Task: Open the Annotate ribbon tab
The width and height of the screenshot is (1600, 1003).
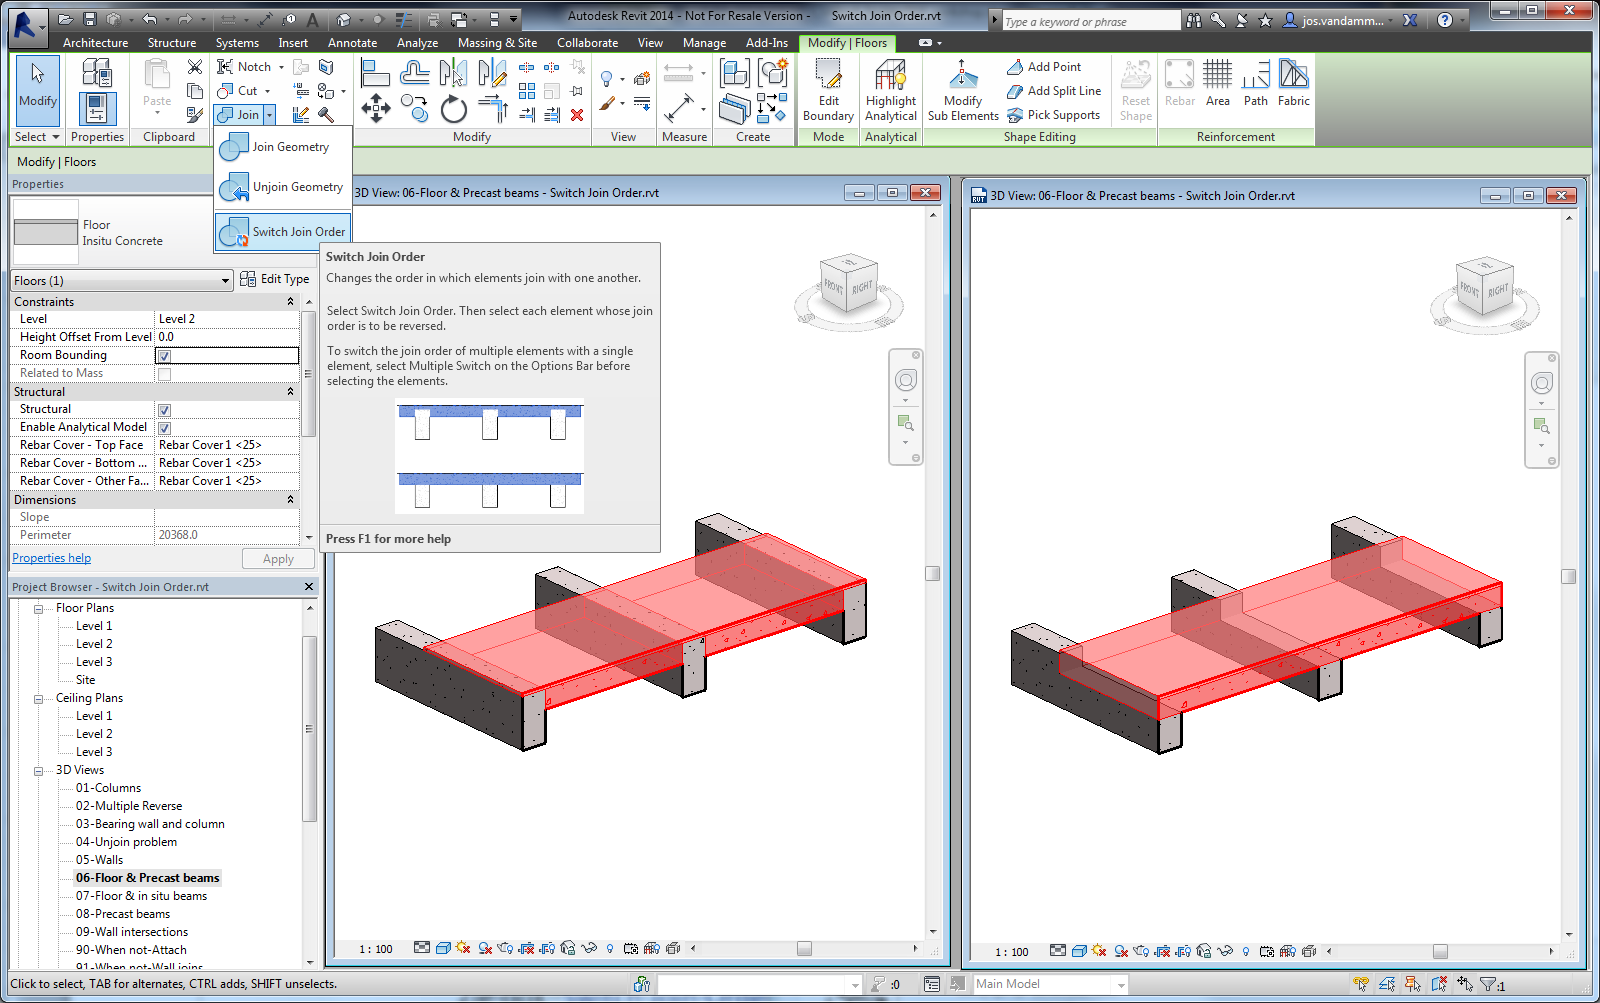Action: 352,43
